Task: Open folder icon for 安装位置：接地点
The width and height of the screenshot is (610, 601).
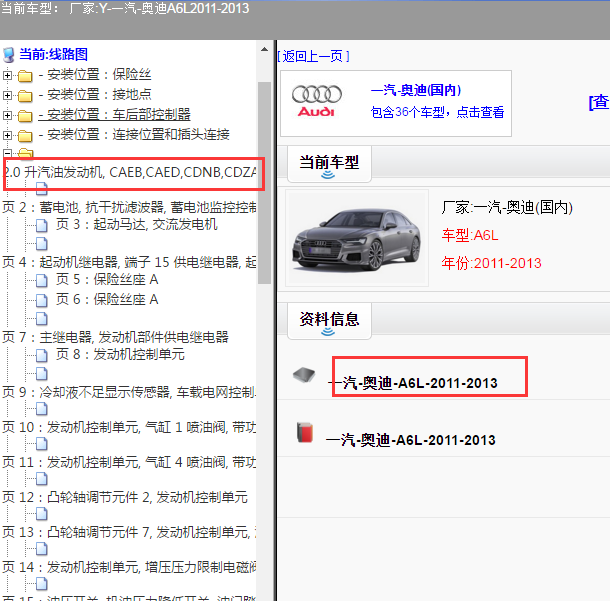Action: coord(25,95)
